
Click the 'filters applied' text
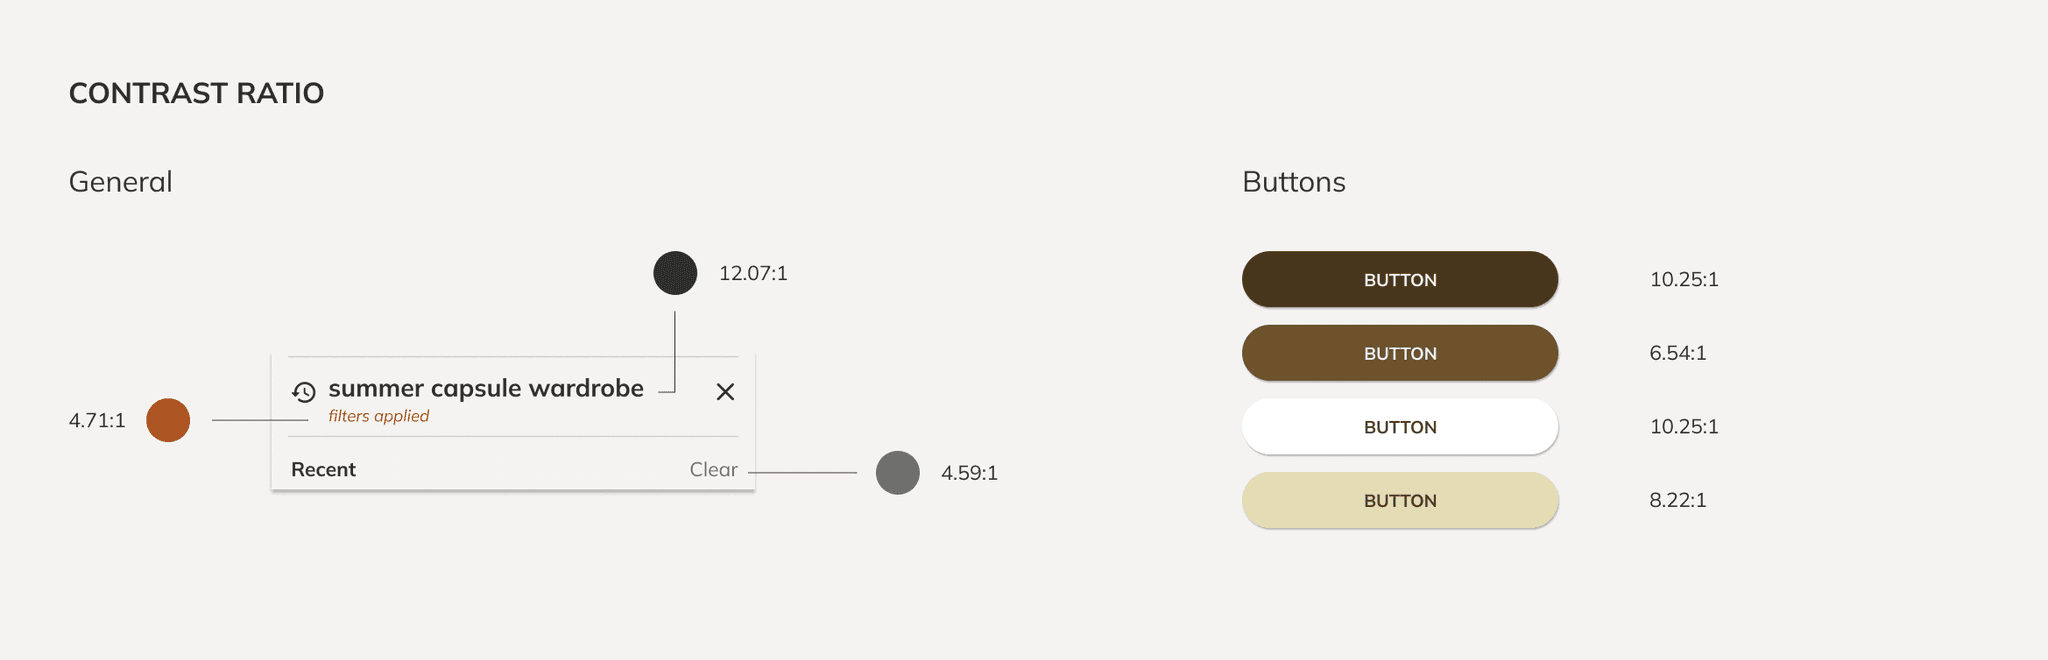pyautogui.click(x=379, y=416)
